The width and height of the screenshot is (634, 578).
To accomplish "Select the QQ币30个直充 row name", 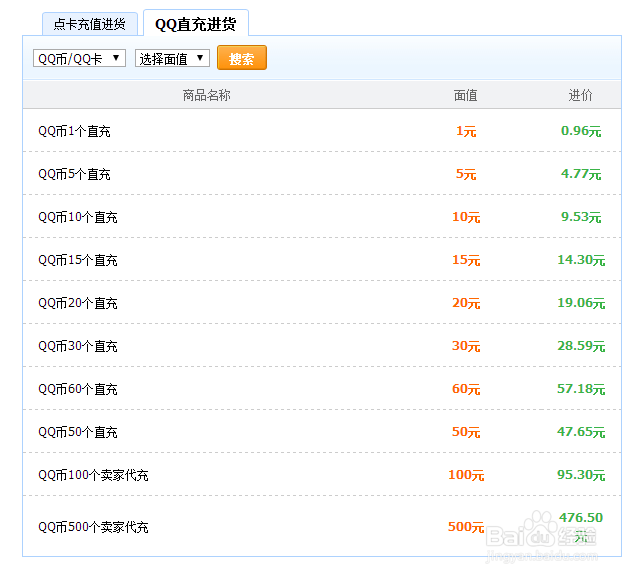I will (x=78, y=346).
